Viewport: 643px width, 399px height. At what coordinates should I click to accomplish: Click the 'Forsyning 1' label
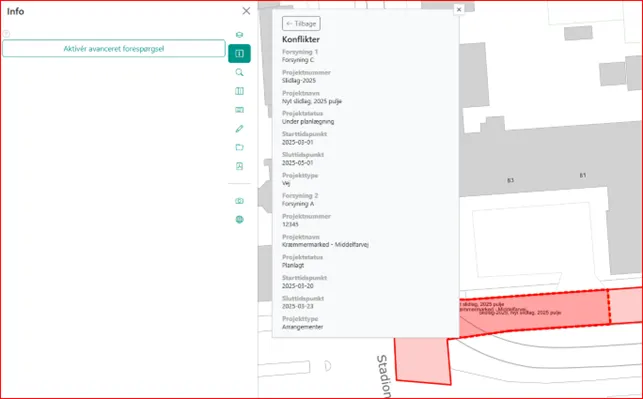[x=300, y=52]
